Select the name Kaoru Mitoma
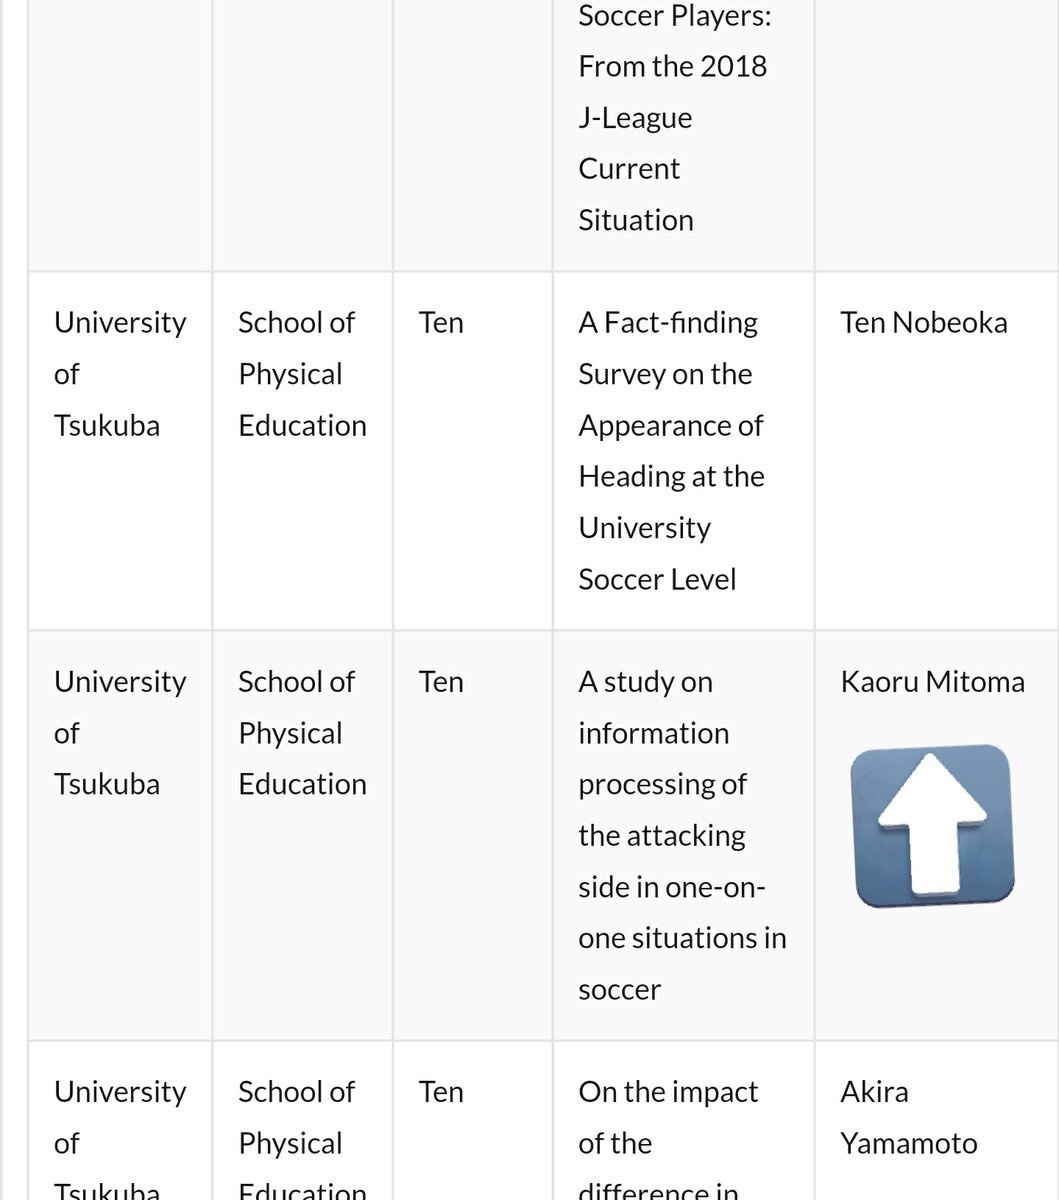The height and width of the screenshot is (1200, 1059). (932, 682)
